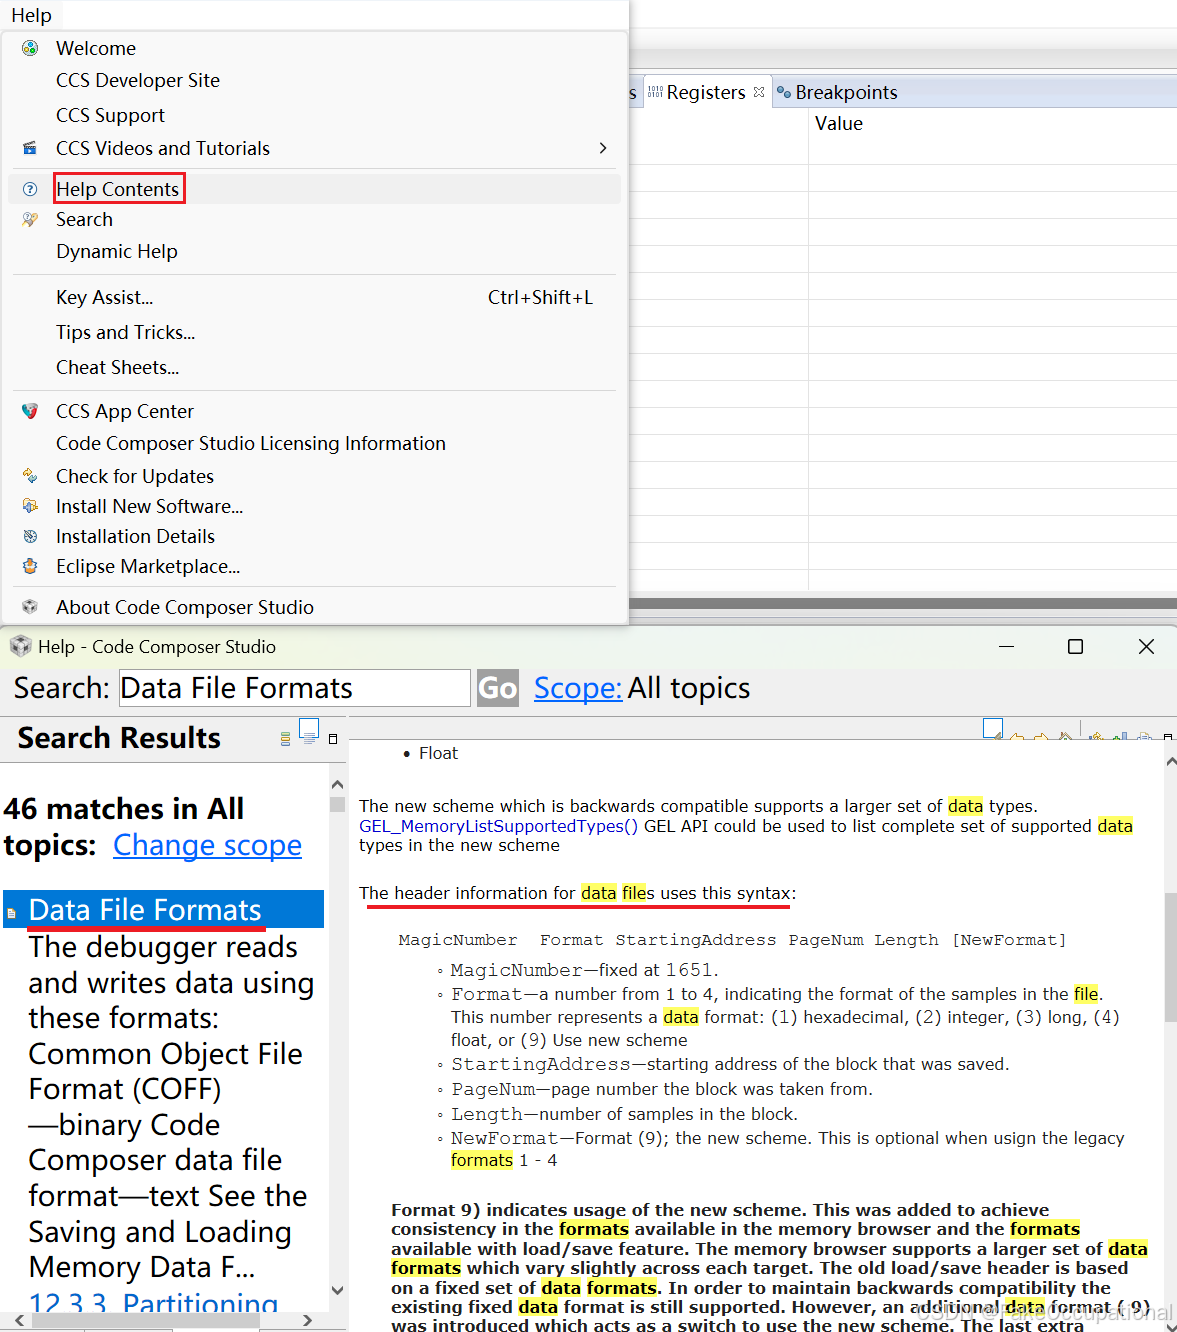Viewport: 1177px width, 1332px height.
Task: Click the Search menu entry icon
Action: tap(30, 219)
